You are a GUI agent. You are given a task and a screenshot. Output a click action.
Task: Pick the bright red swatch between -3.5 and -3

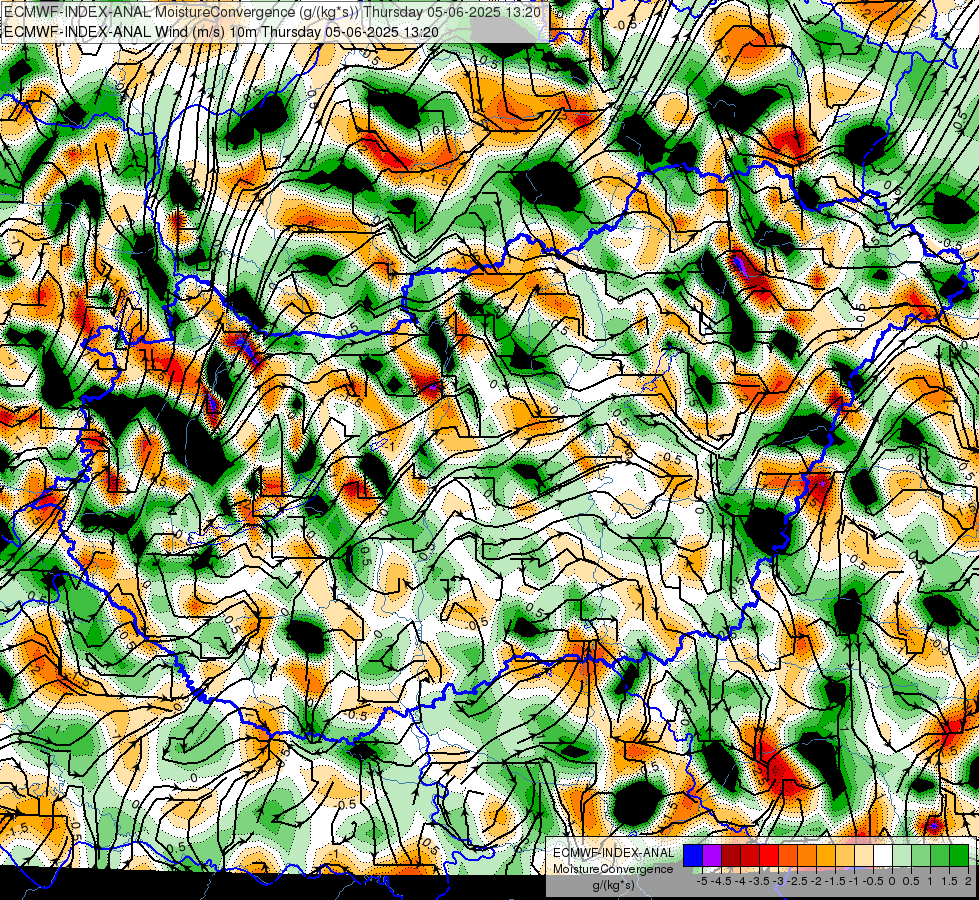click(x=769, y=855)
